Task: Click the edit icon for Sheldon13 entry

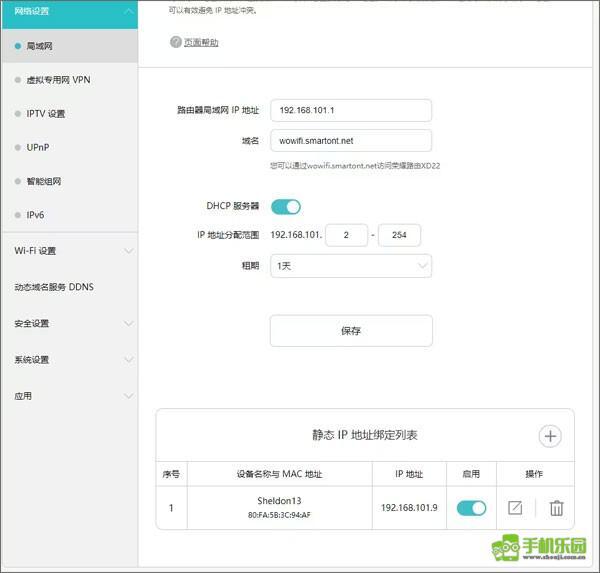Action: [x=515, y=508]
